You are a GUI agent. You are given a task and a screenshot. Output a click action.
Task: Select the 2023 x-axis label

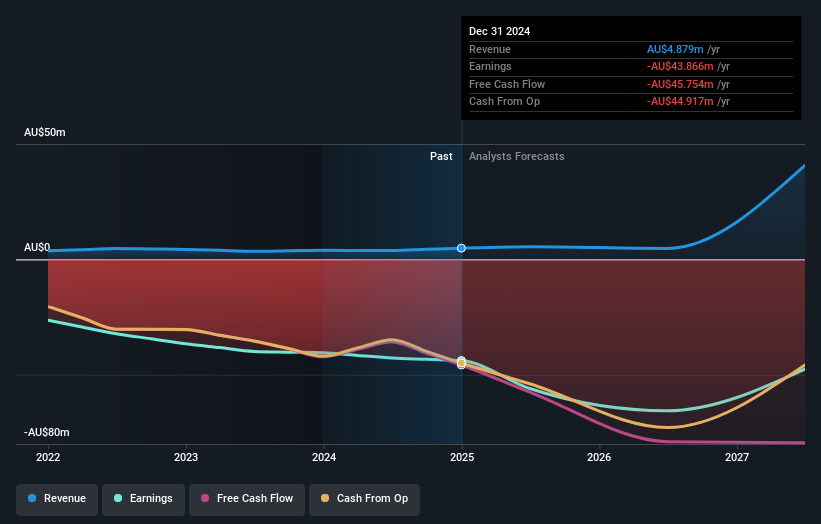[x=186, y=457]
